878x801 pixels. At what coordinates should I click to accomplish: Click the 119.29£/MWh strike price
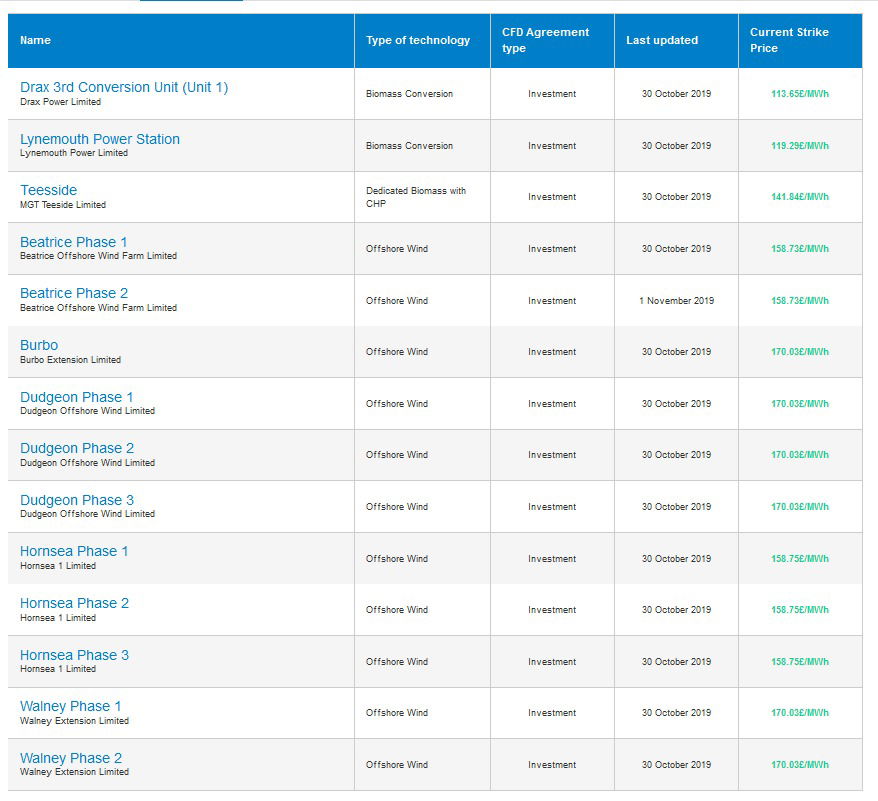click(800, 146)
